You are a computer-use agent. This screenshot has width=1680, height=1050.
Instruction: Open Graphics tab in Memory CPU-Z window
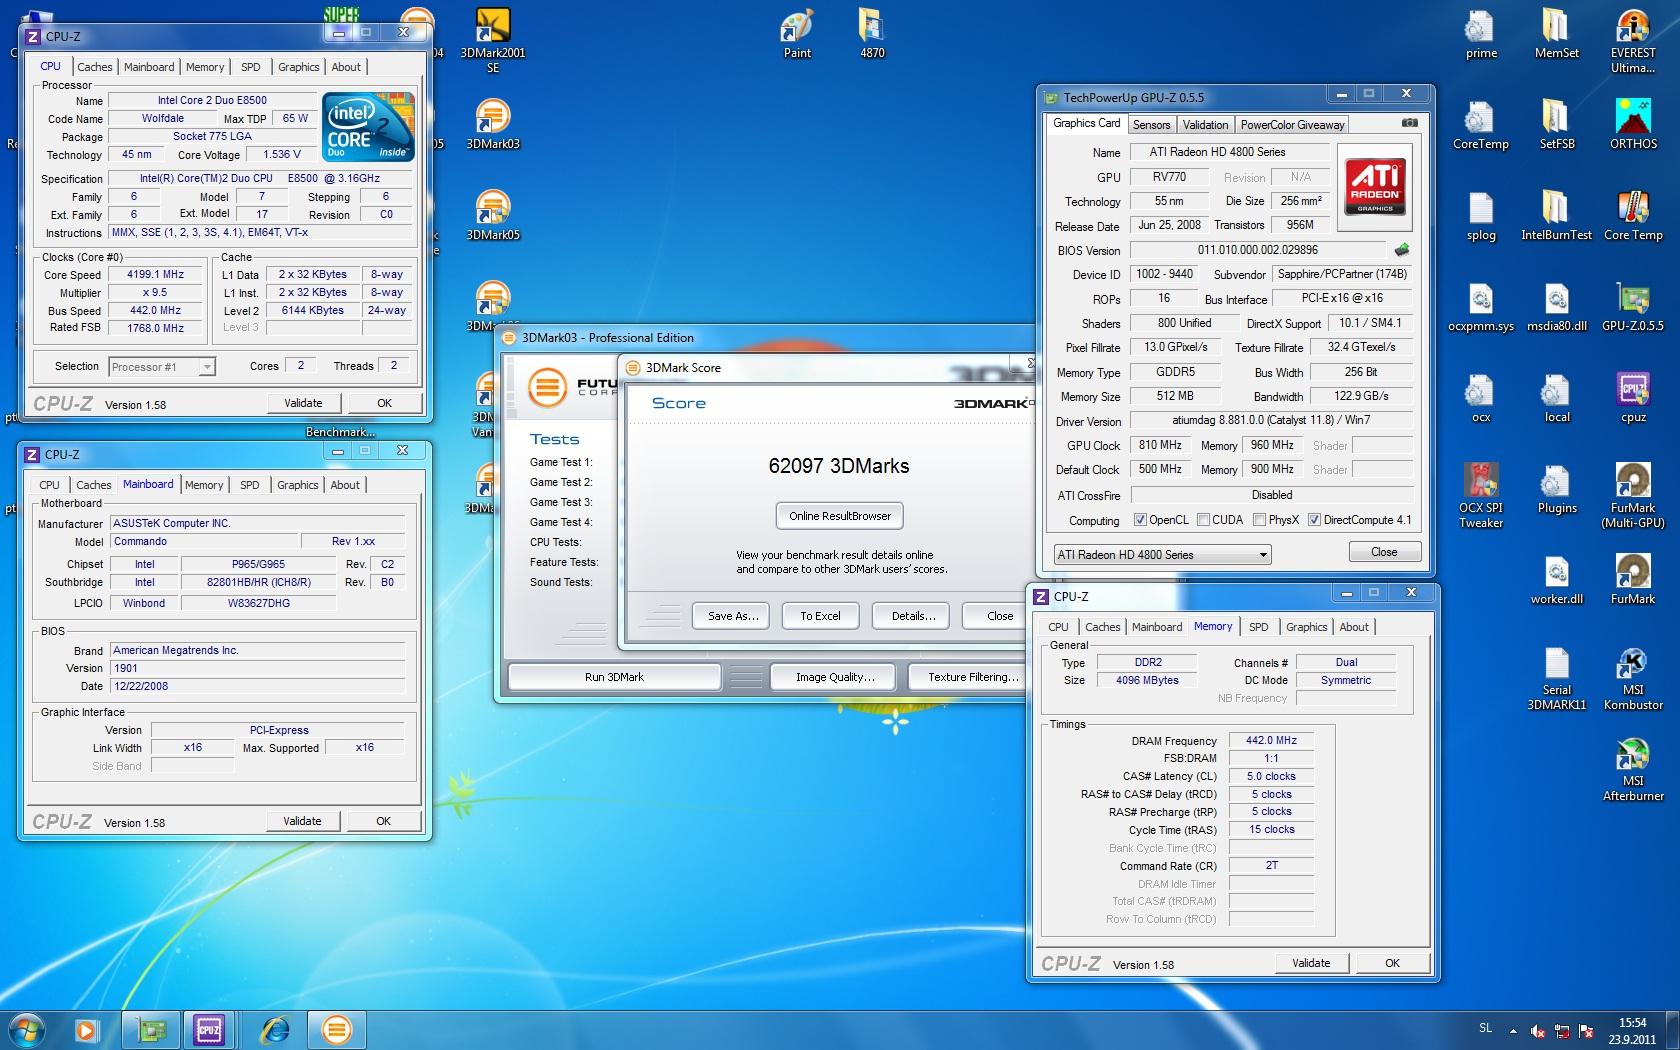coord(1306,627)
